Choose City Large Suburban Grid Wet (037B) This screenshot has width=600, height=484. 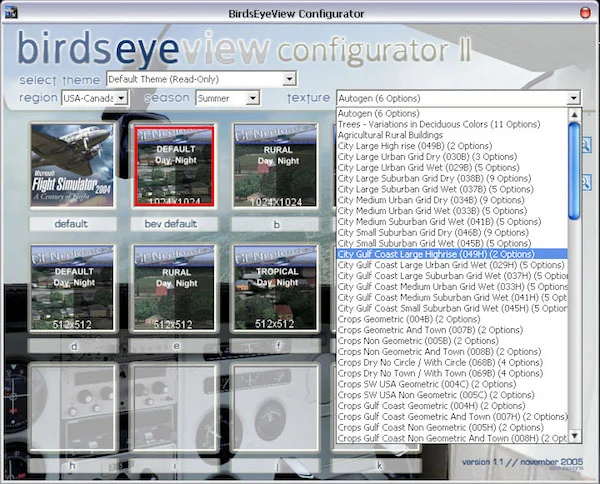click(452, 189)
